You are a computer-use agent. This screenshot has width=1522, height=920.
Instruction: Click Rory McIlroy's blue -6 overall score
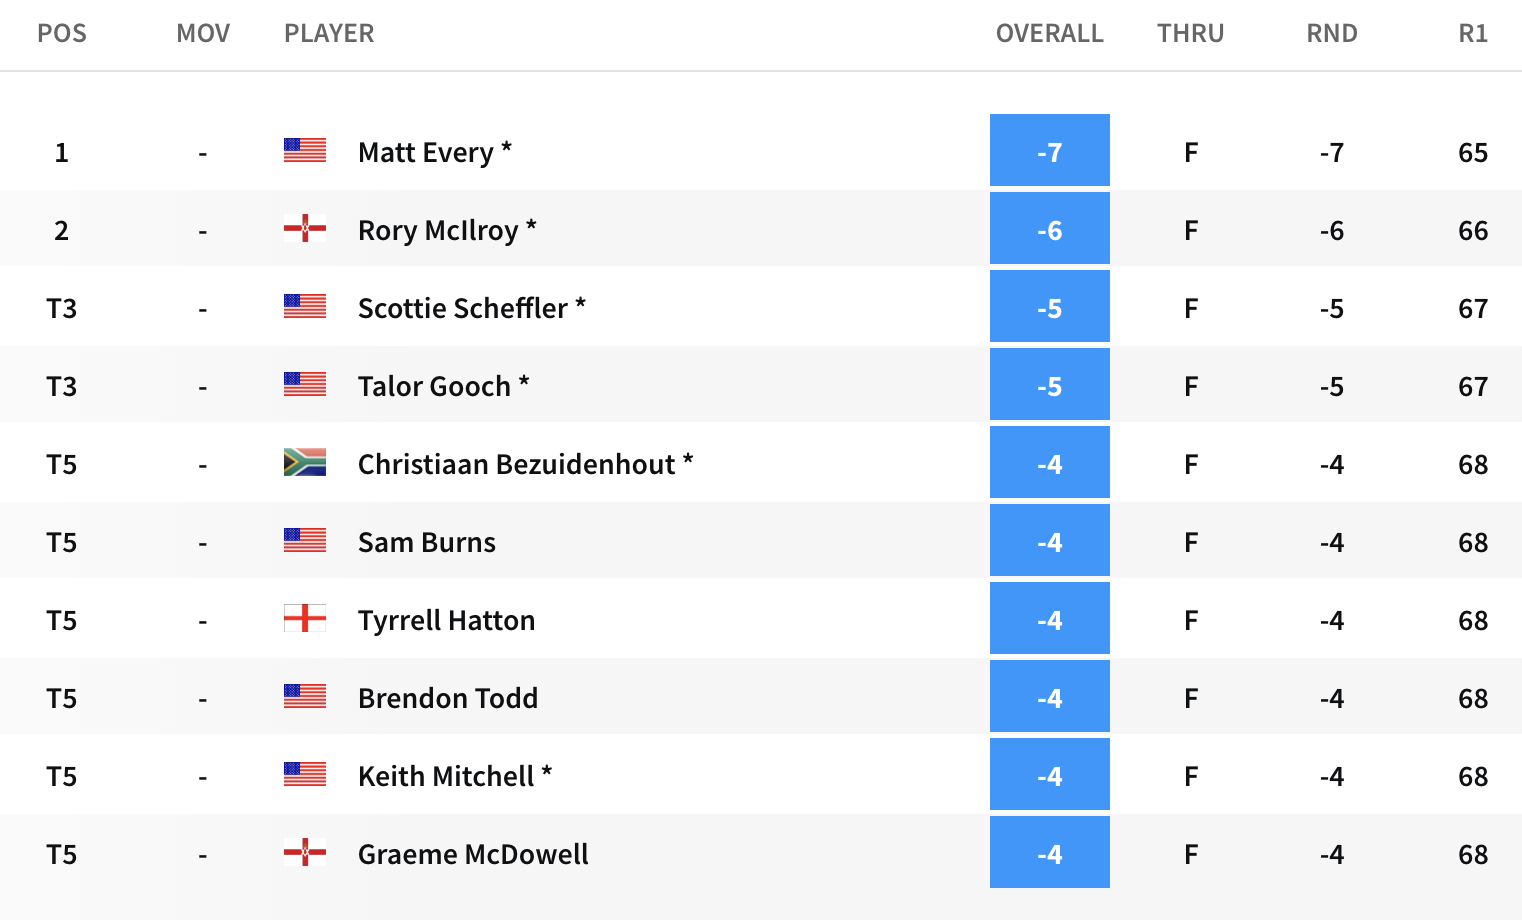point(1049,229)
